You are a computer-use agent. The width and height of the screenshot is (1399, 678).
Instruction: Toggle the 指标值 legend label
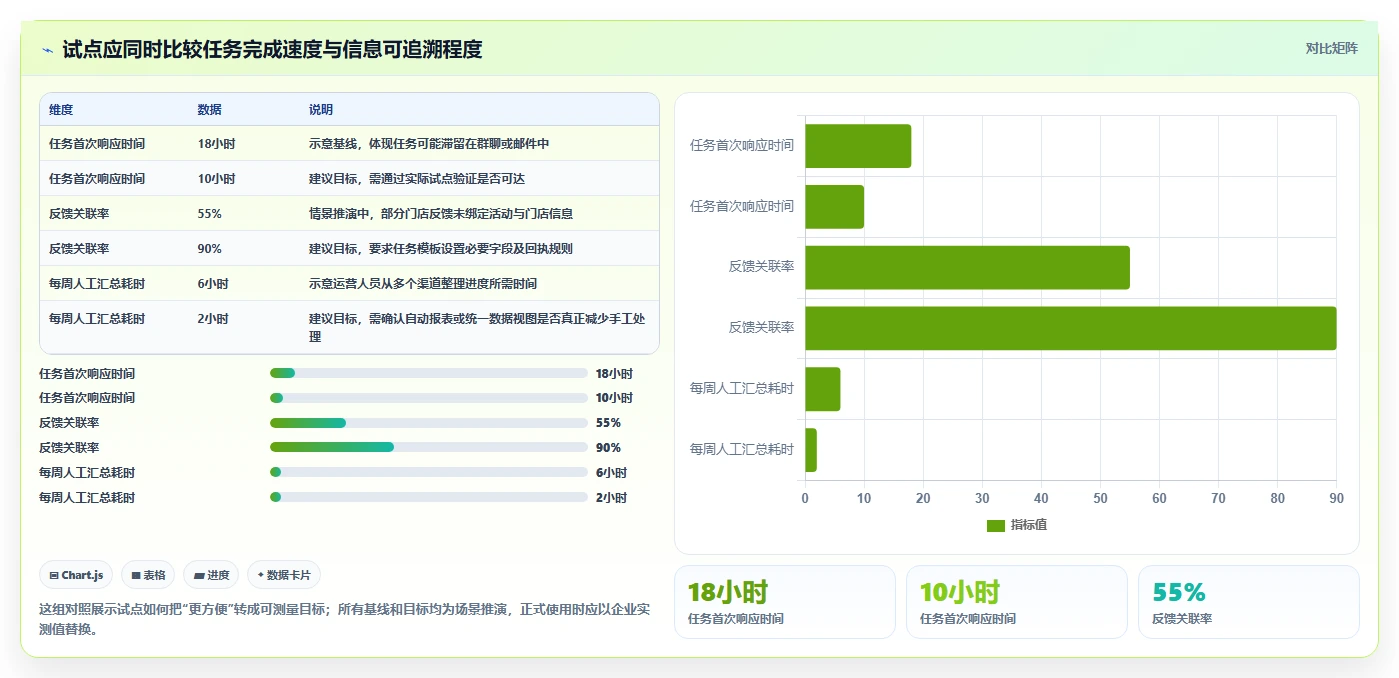(x=1029, y=525)
